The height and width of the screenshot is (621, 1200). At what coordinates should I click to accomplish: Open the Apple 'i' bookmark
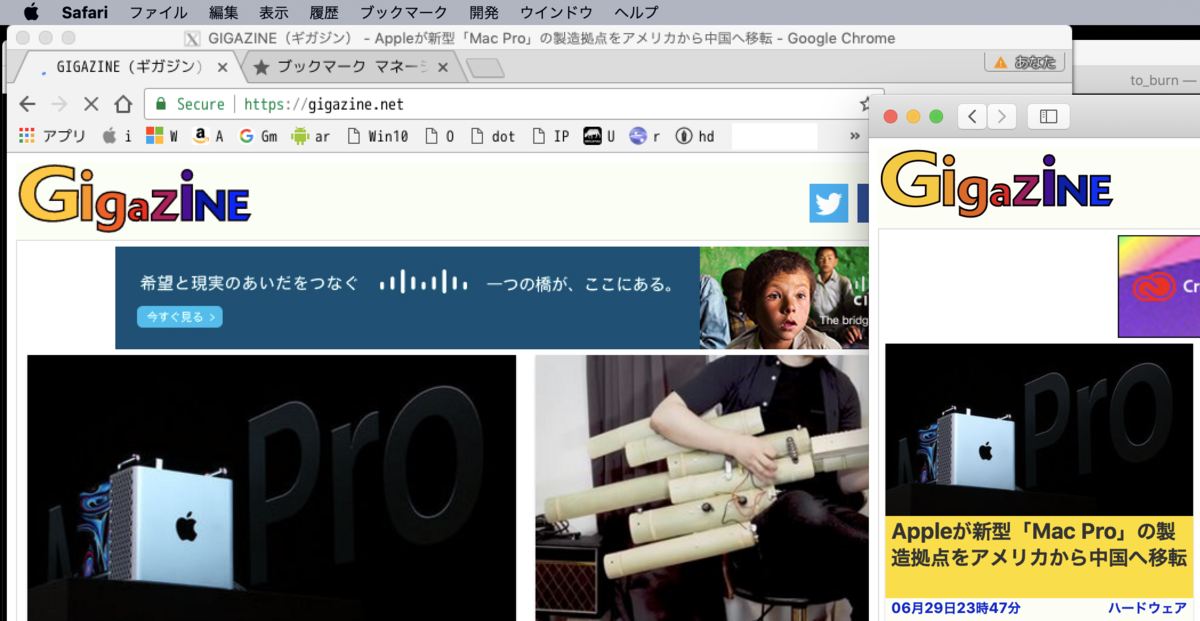[x=117, y=136]
